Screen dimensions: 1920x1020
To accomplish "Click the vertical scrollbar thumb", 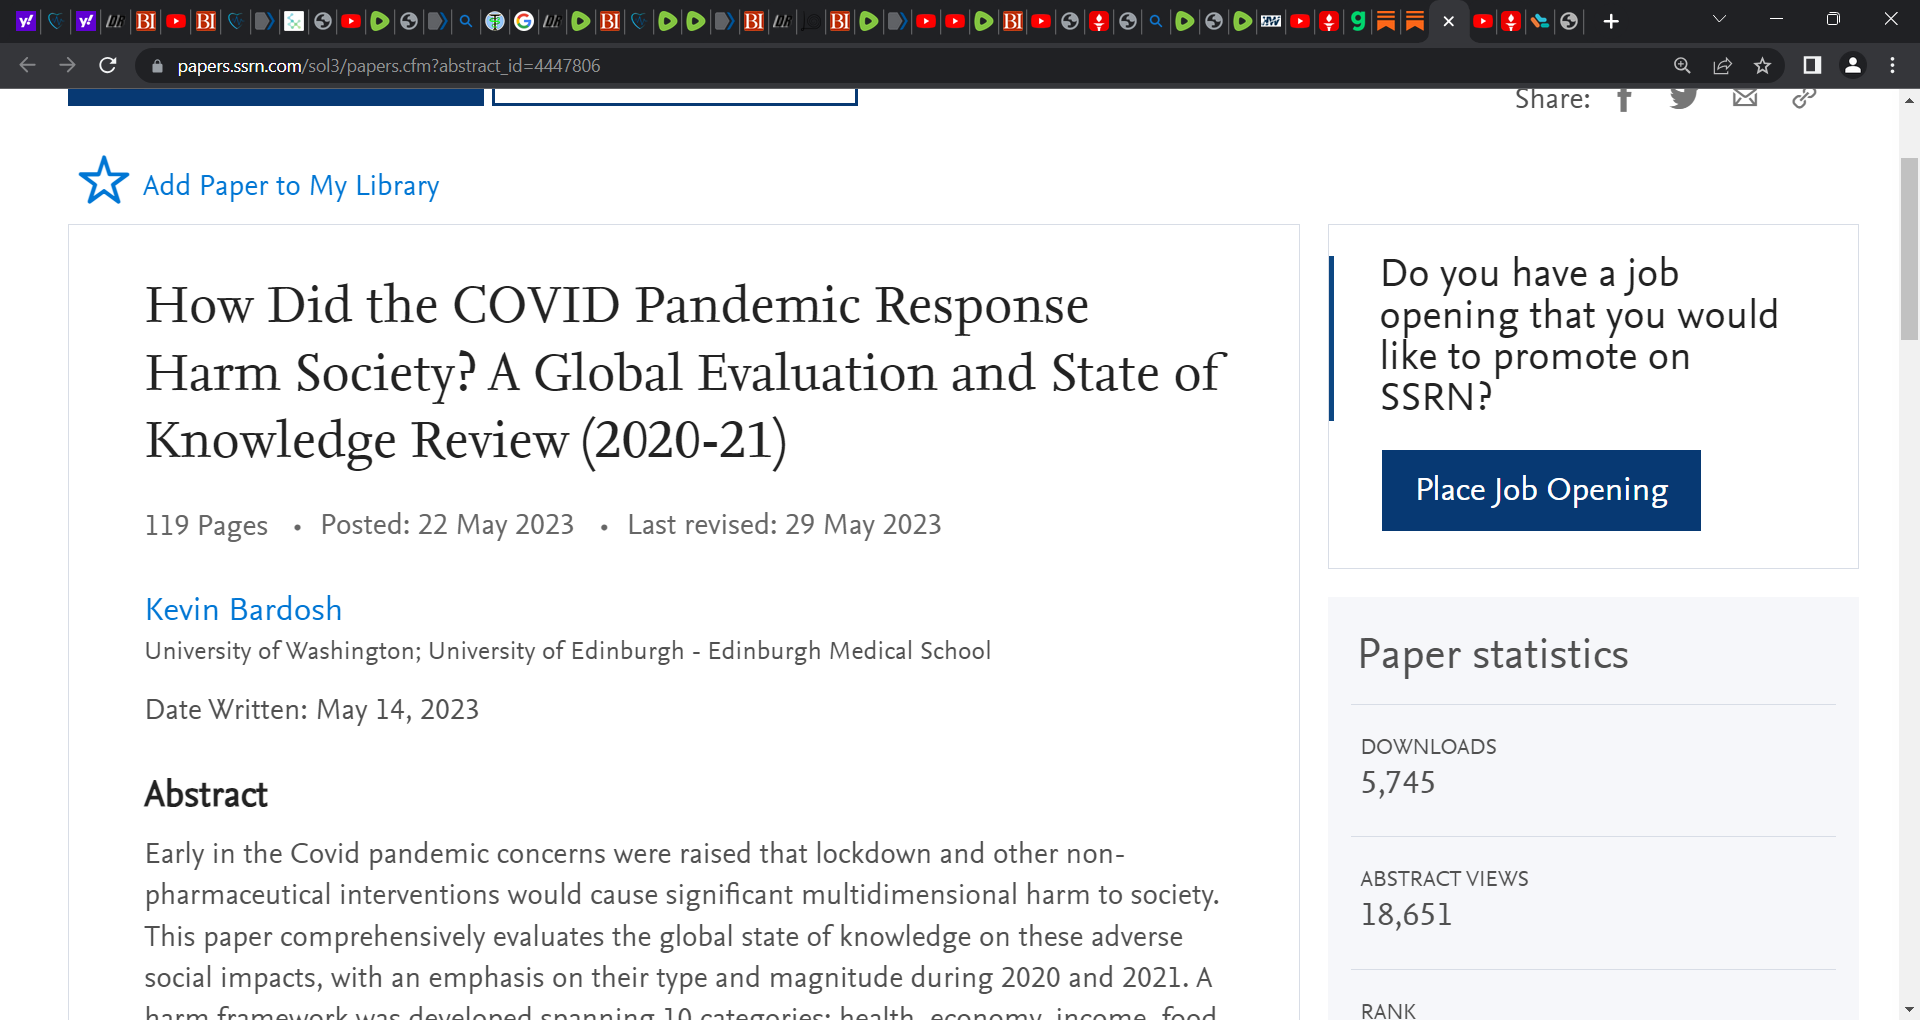I will pyautogui.click(x=1909, y=249).
